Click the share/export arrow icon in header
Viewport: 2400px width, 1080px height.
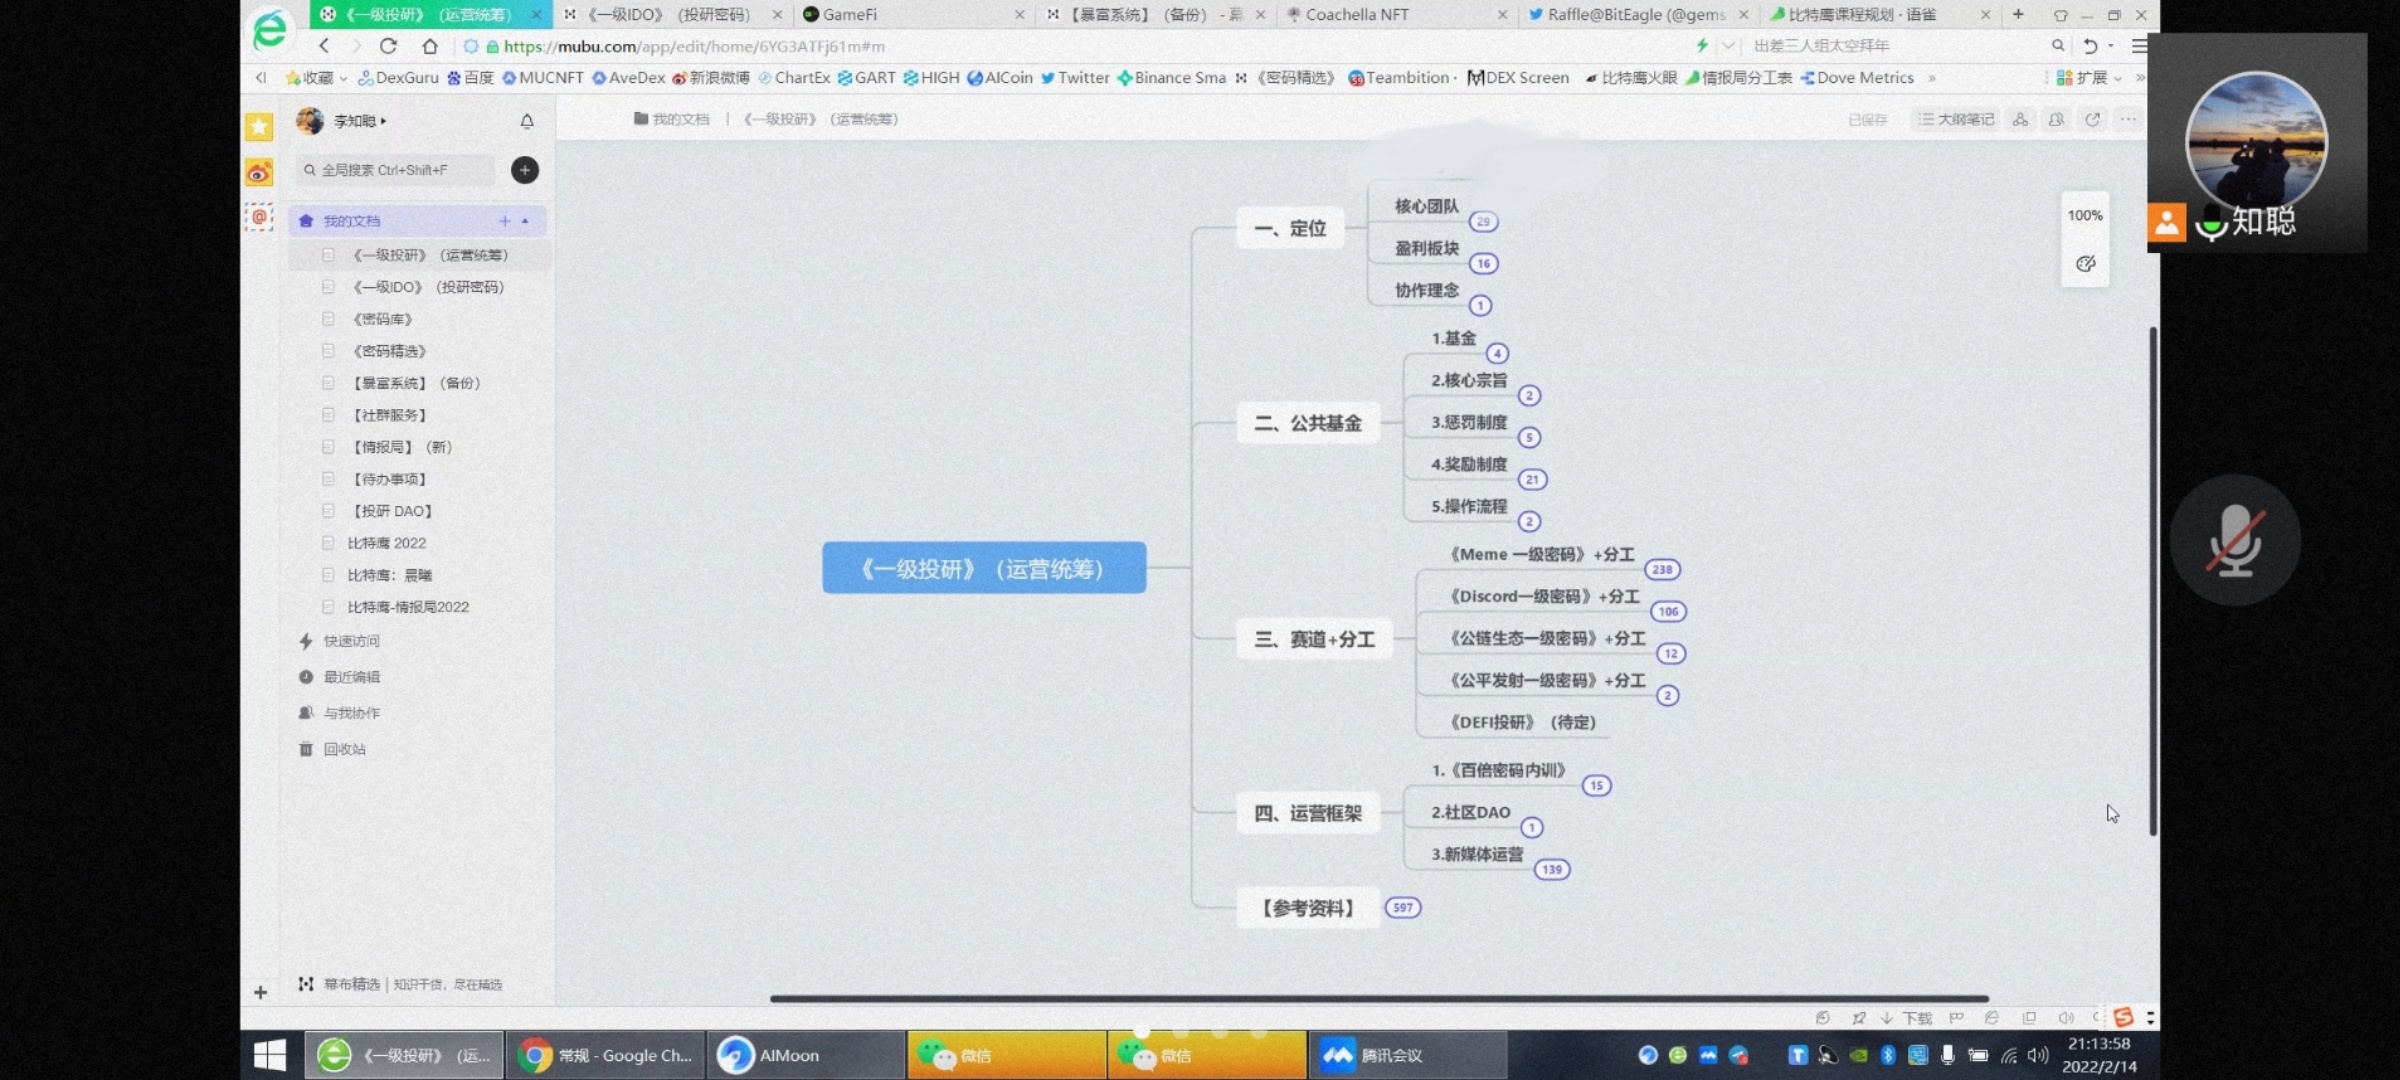coord(2092,120)
